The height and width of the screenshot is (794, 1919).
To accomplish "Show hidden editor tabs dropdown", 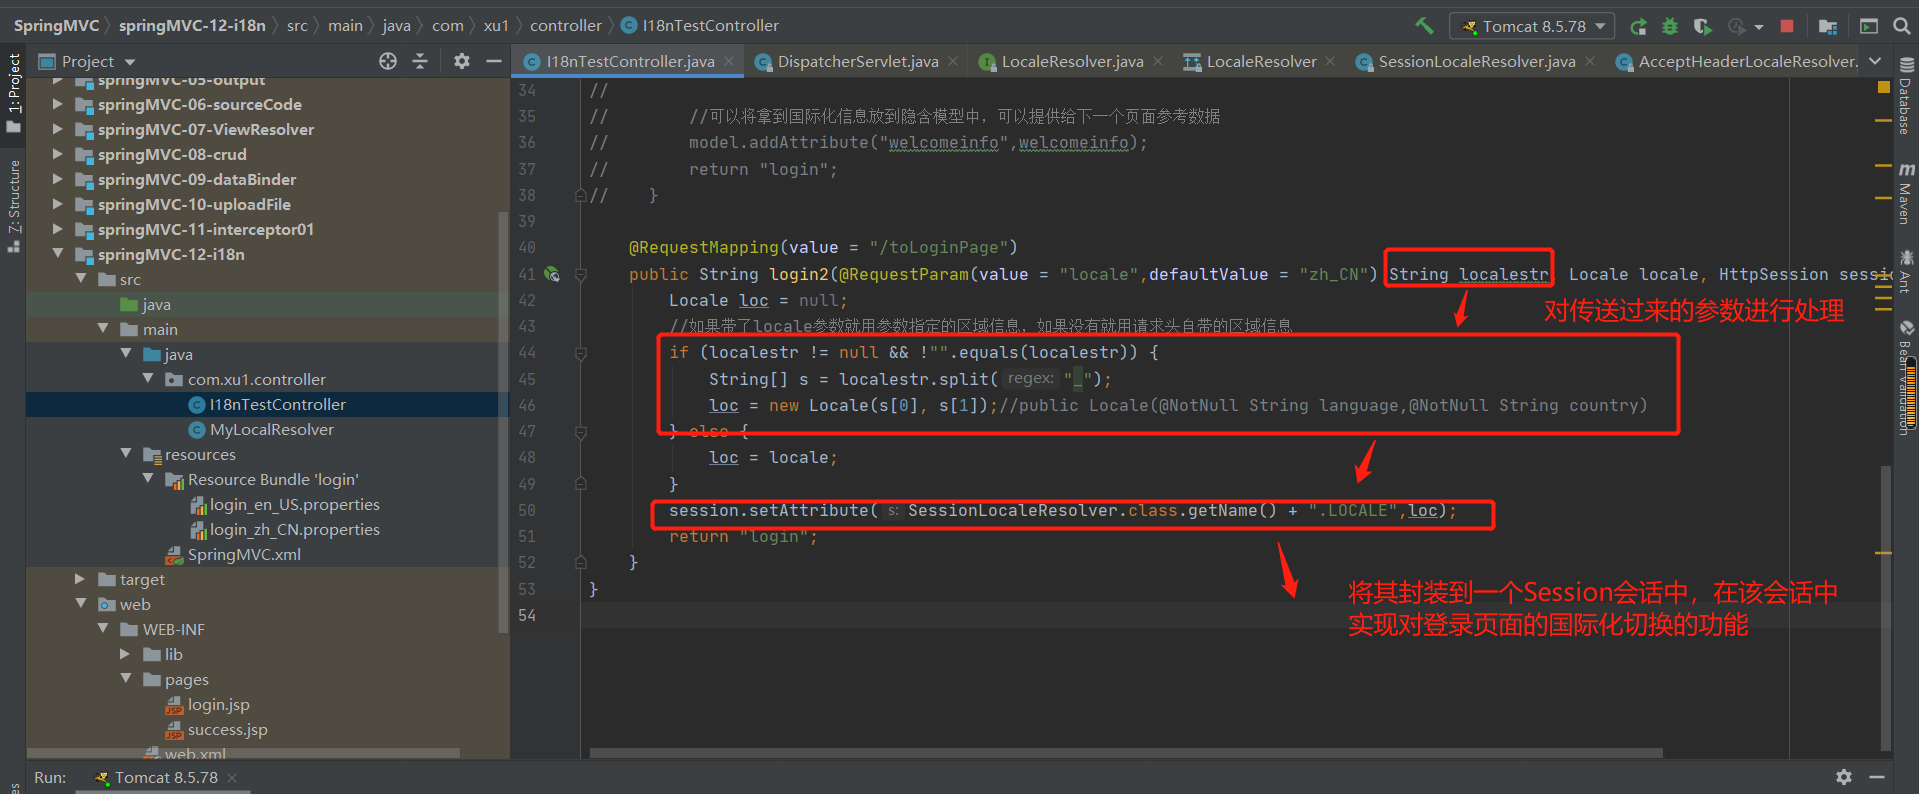I will pos(1875,61).
